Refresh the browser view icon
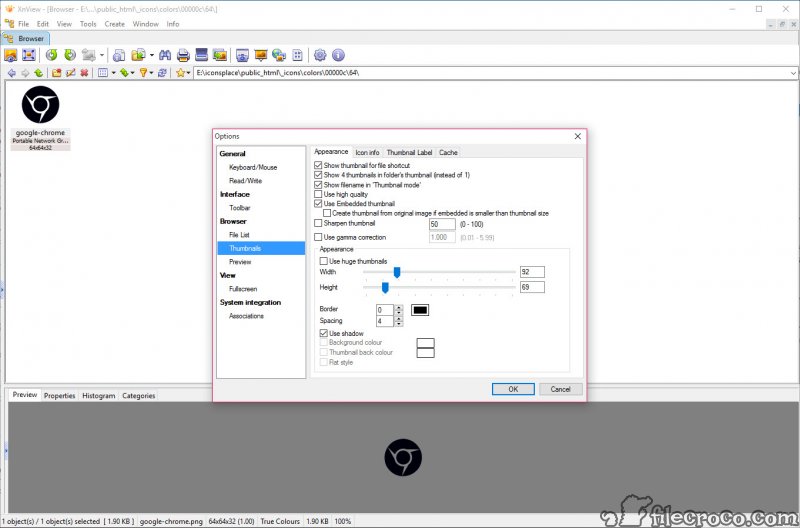 (163, 73)
